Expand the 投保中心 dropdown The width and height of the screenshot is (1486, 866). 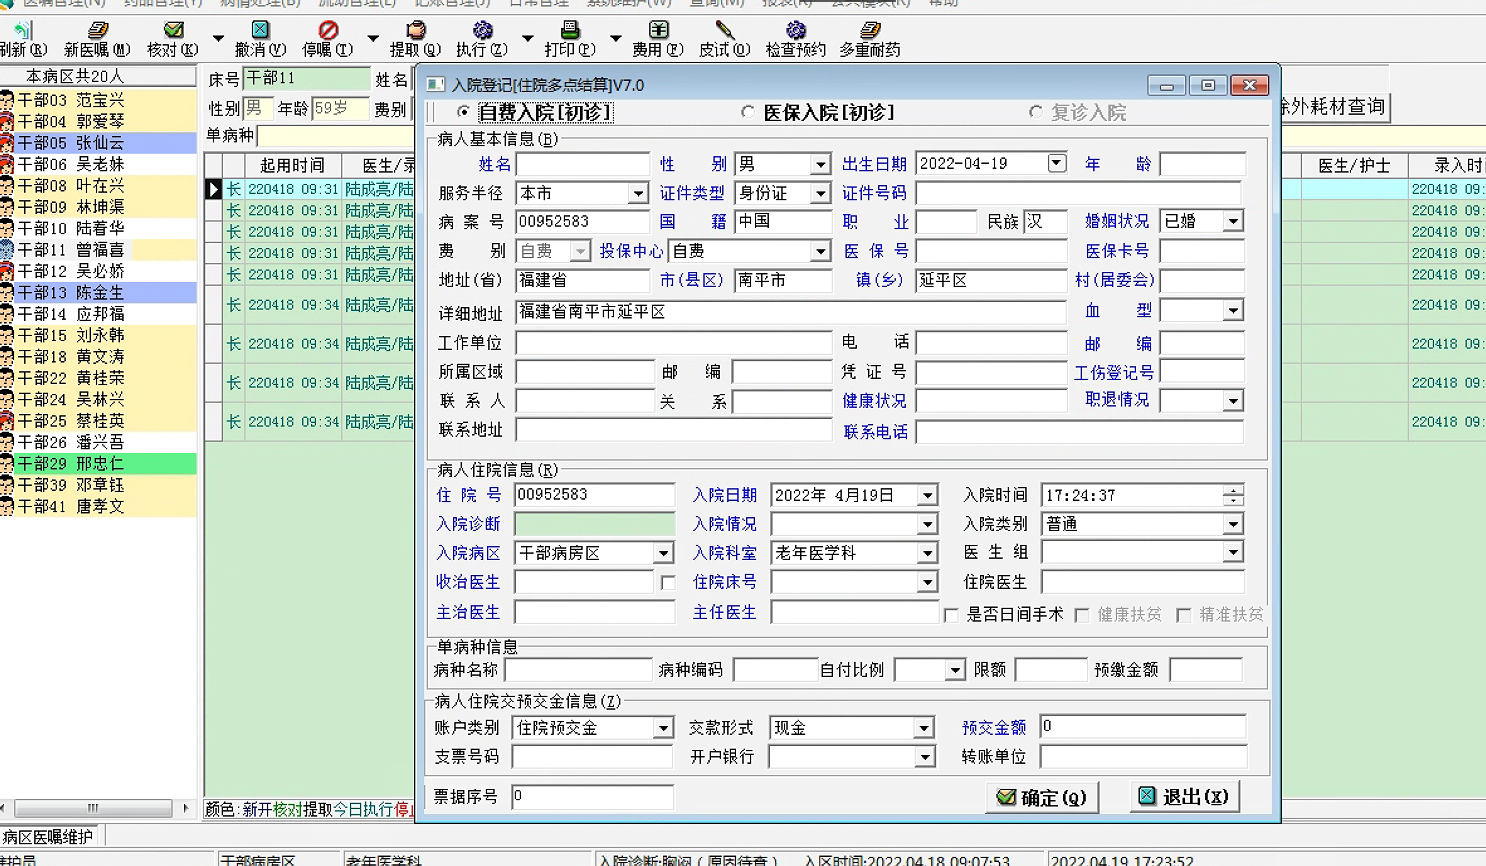tap(820, 251)
